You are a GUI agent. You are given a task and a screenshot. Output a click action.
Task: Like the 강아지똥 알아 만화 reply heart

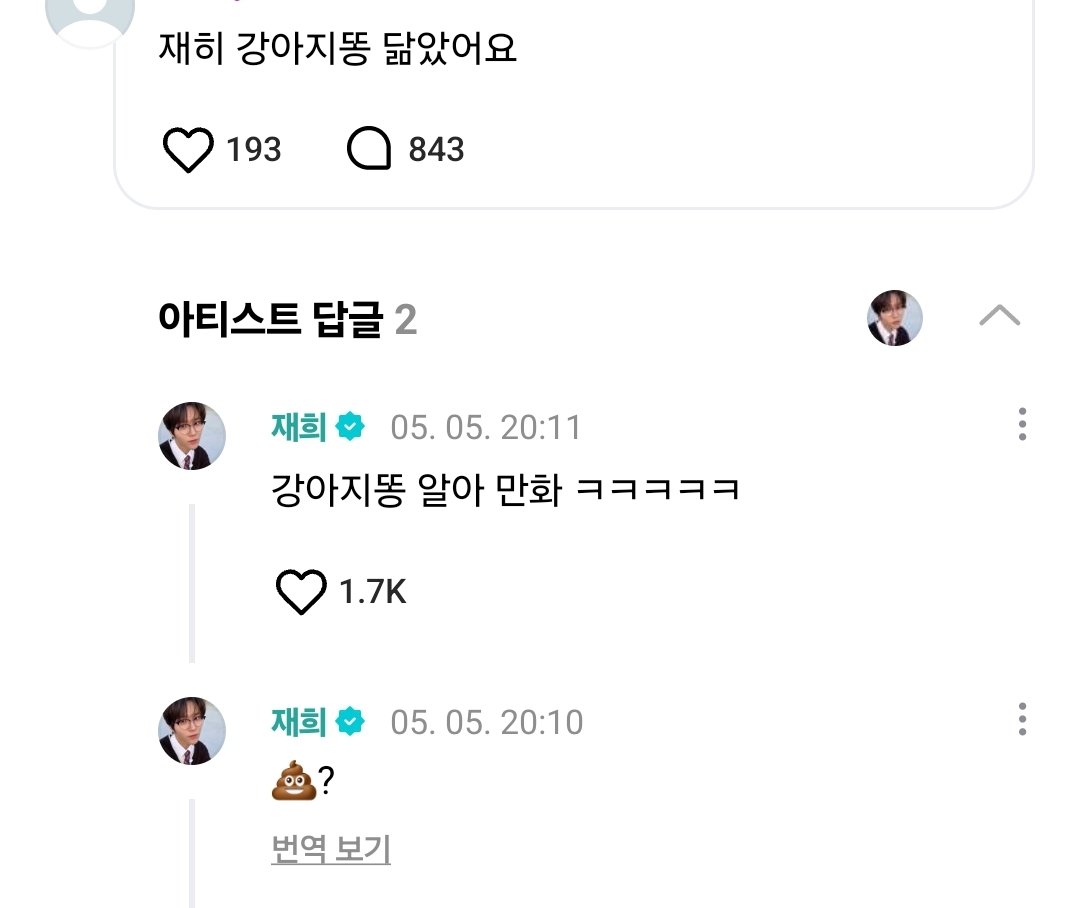(x=301, y=592)
